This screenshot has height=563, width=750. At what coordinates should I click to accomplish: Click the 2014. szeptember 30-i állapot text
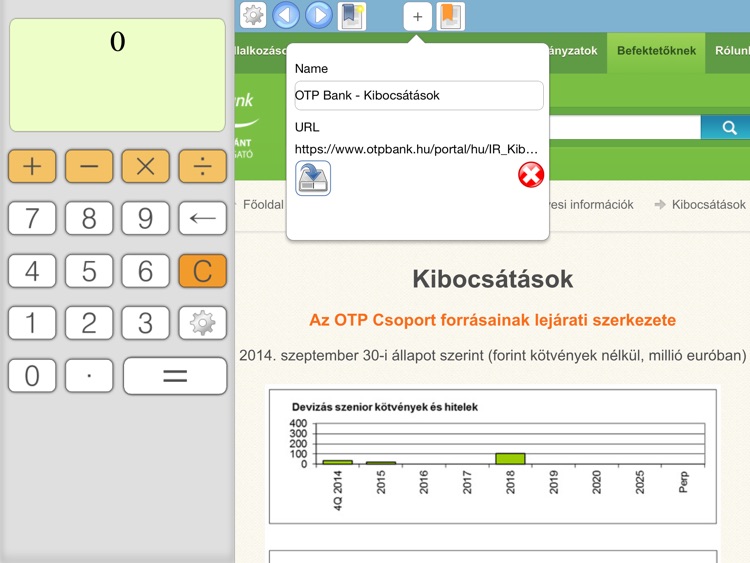[x=493, y=356]
